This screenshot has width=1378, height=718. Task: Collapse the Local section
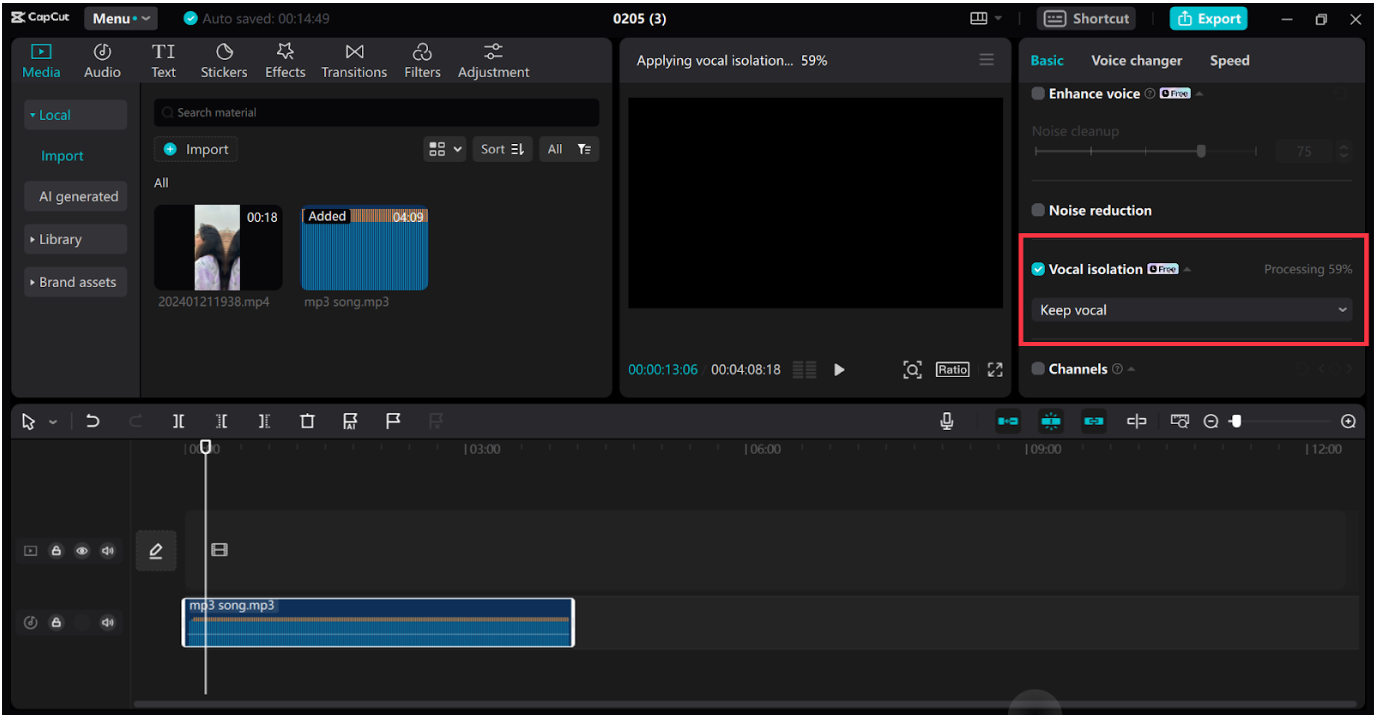[76, 115]
